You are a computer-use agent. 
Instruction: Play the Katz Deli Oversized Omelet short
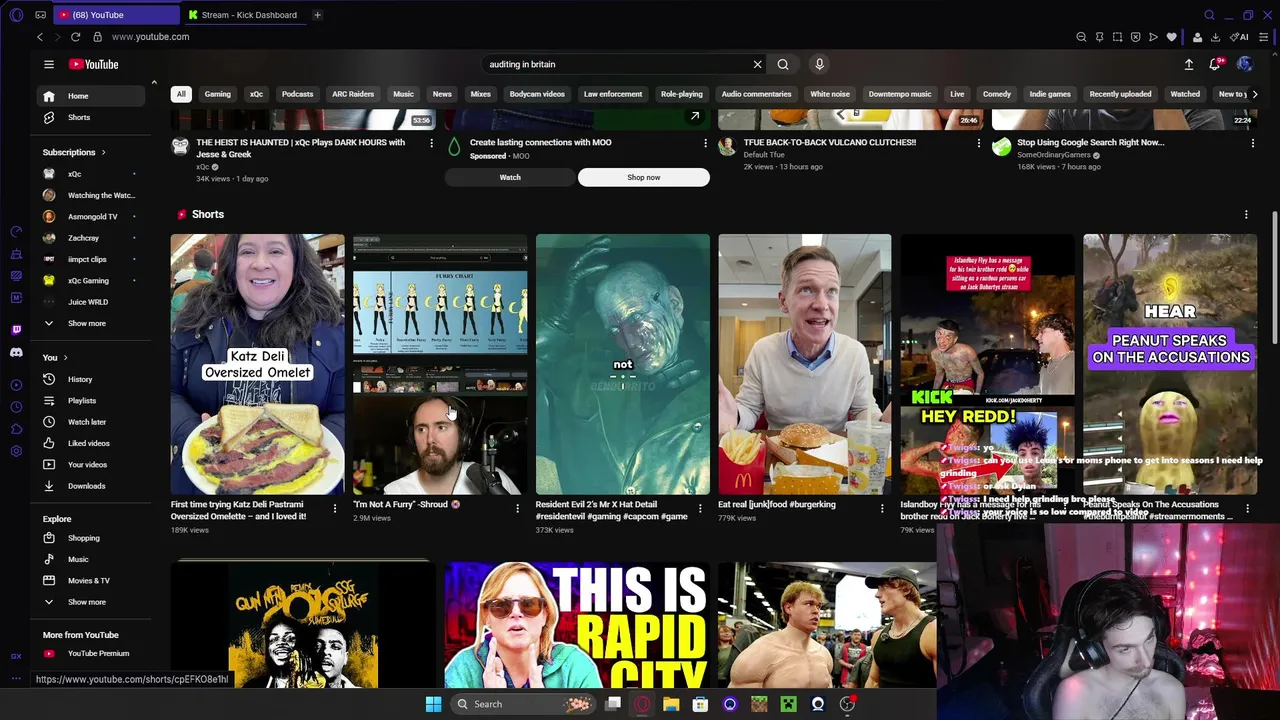[x=257, y=364]
